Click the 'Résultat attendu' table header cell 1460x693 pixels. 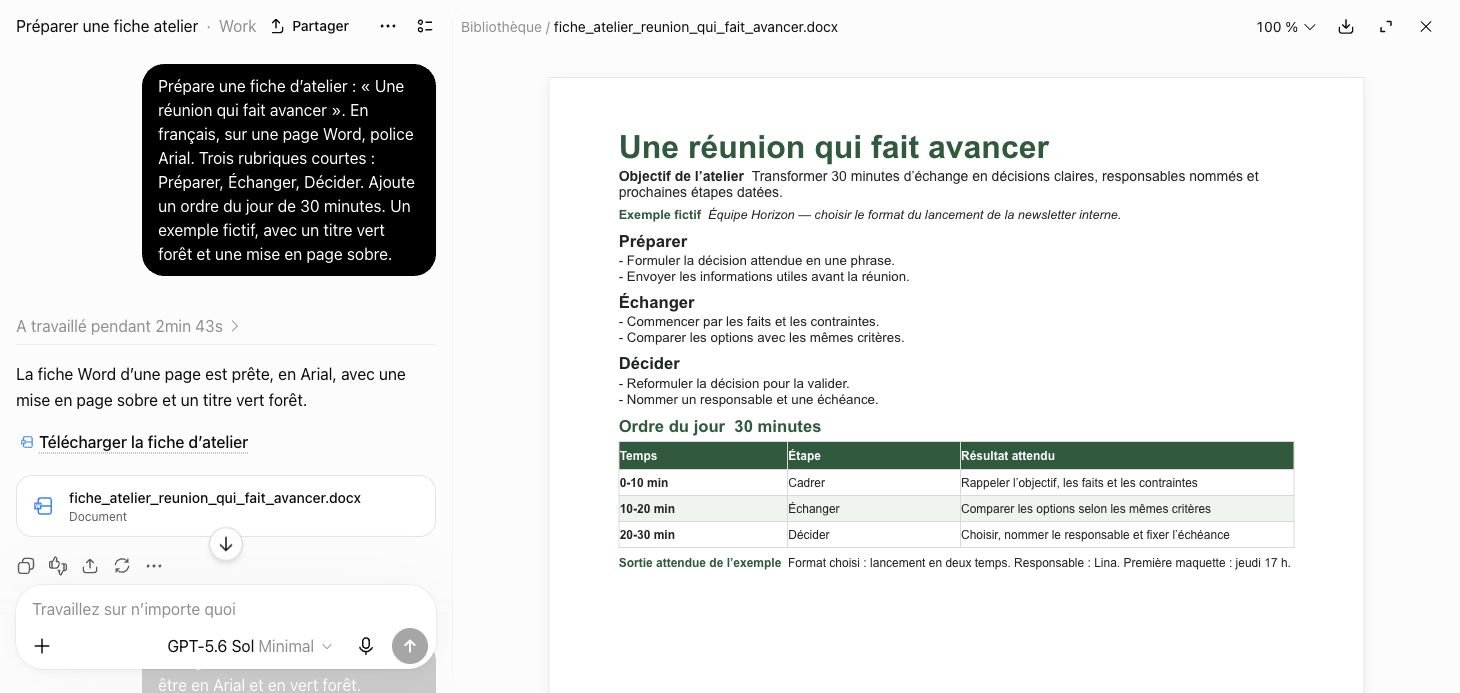click(x=1127, y=455)
